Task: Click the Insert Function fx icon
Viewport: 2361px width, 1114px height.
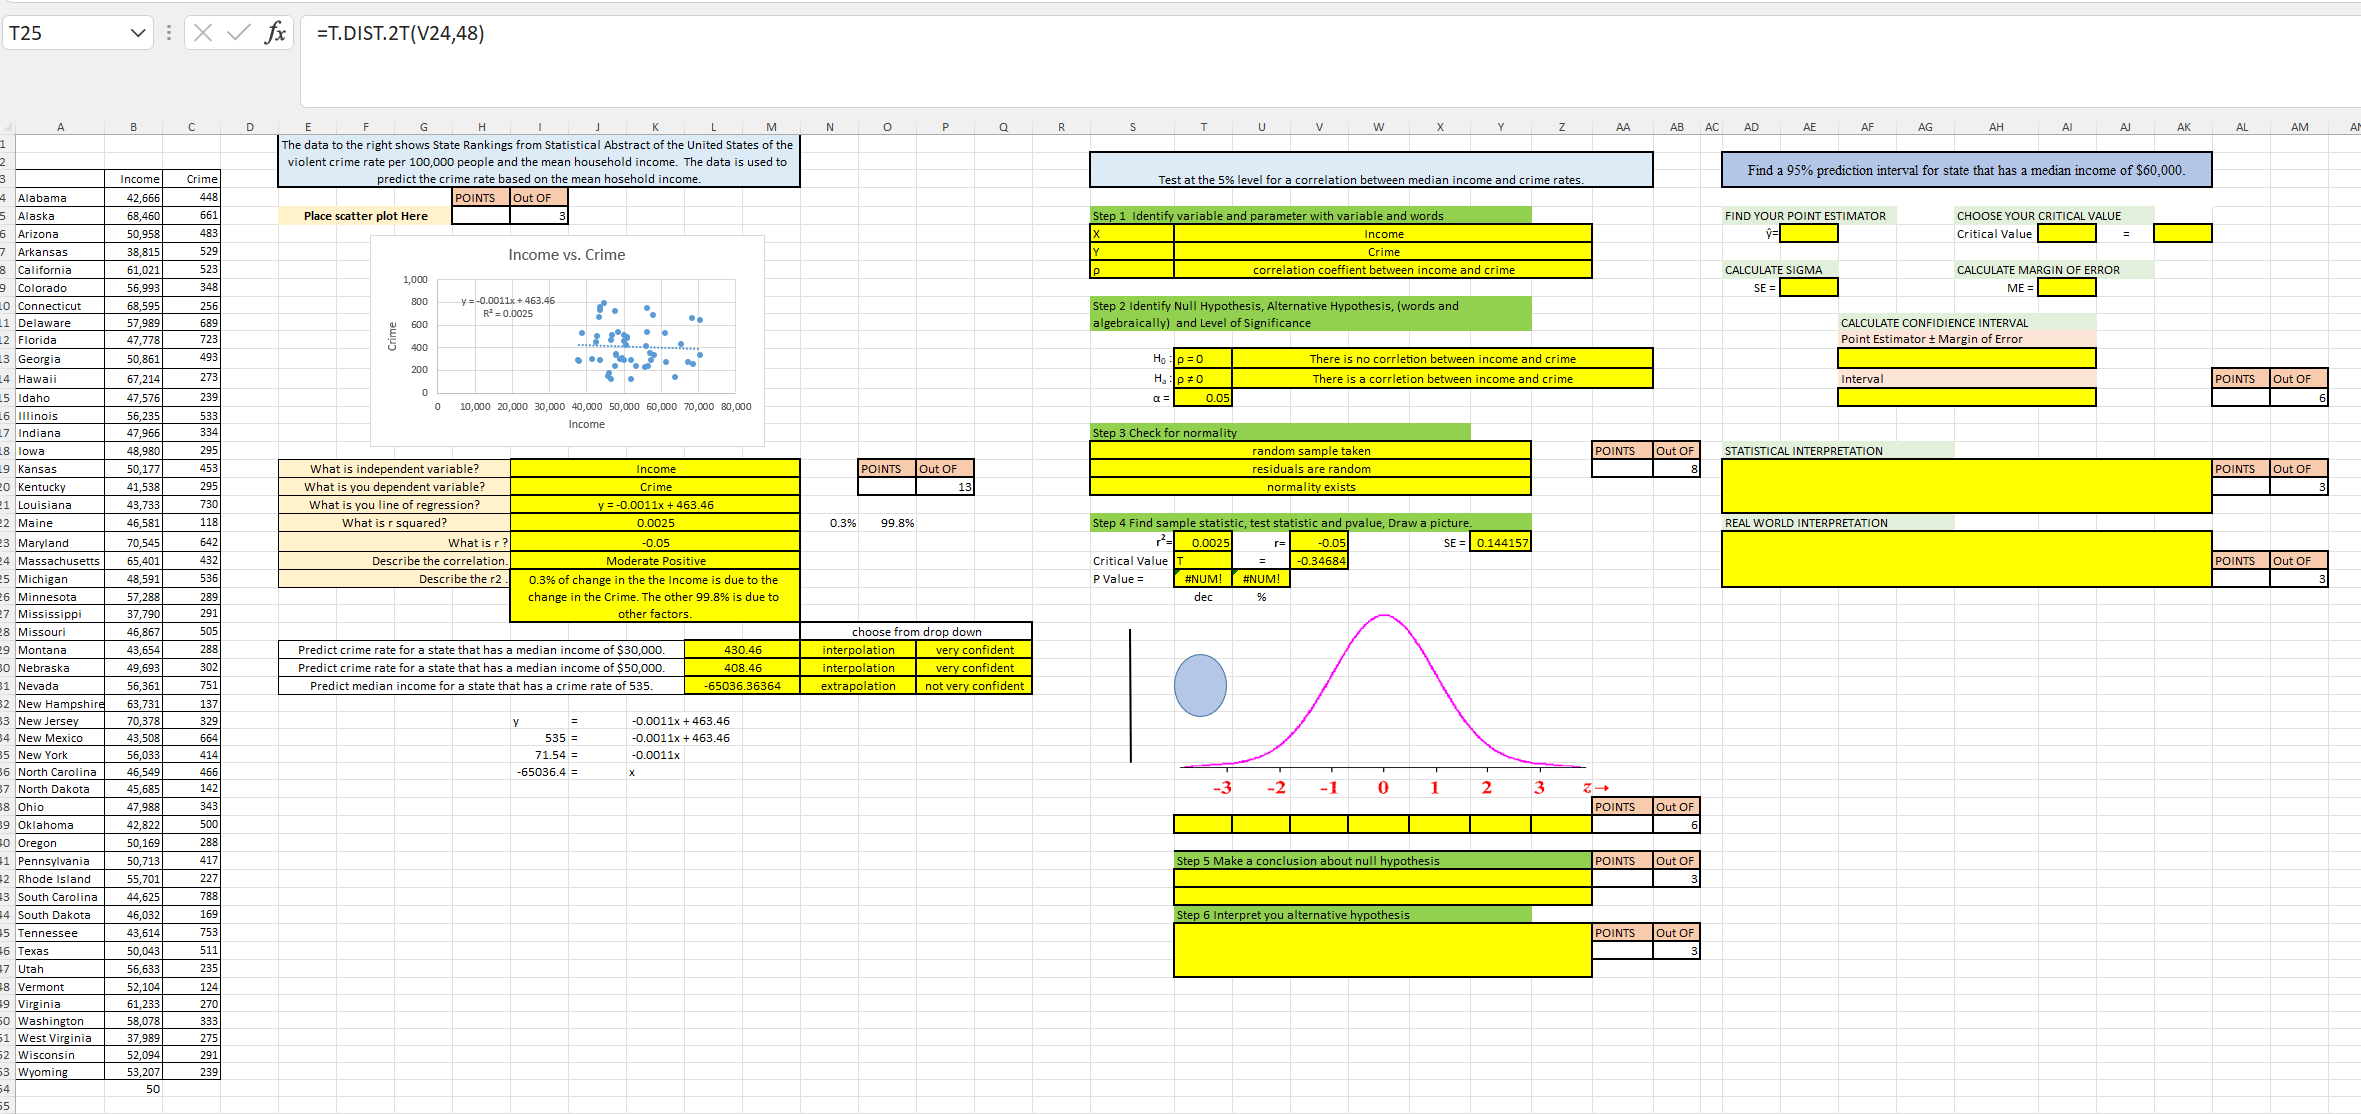Action: [x=275, y=33]
